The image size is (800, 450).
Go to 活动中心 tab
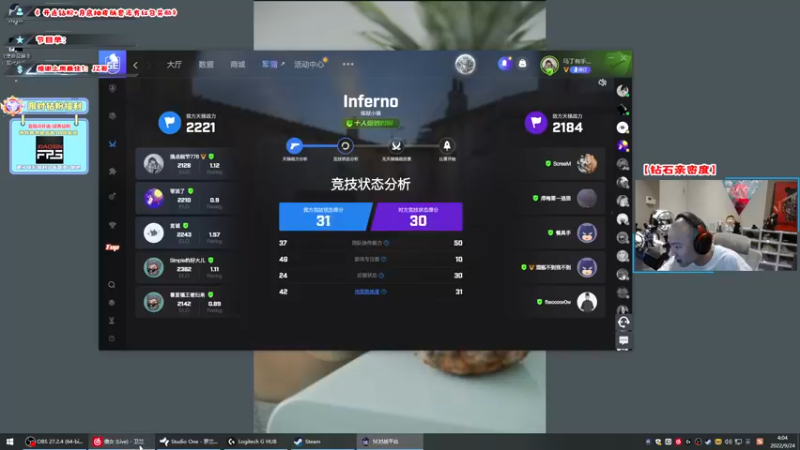click(x=309, y=64)
